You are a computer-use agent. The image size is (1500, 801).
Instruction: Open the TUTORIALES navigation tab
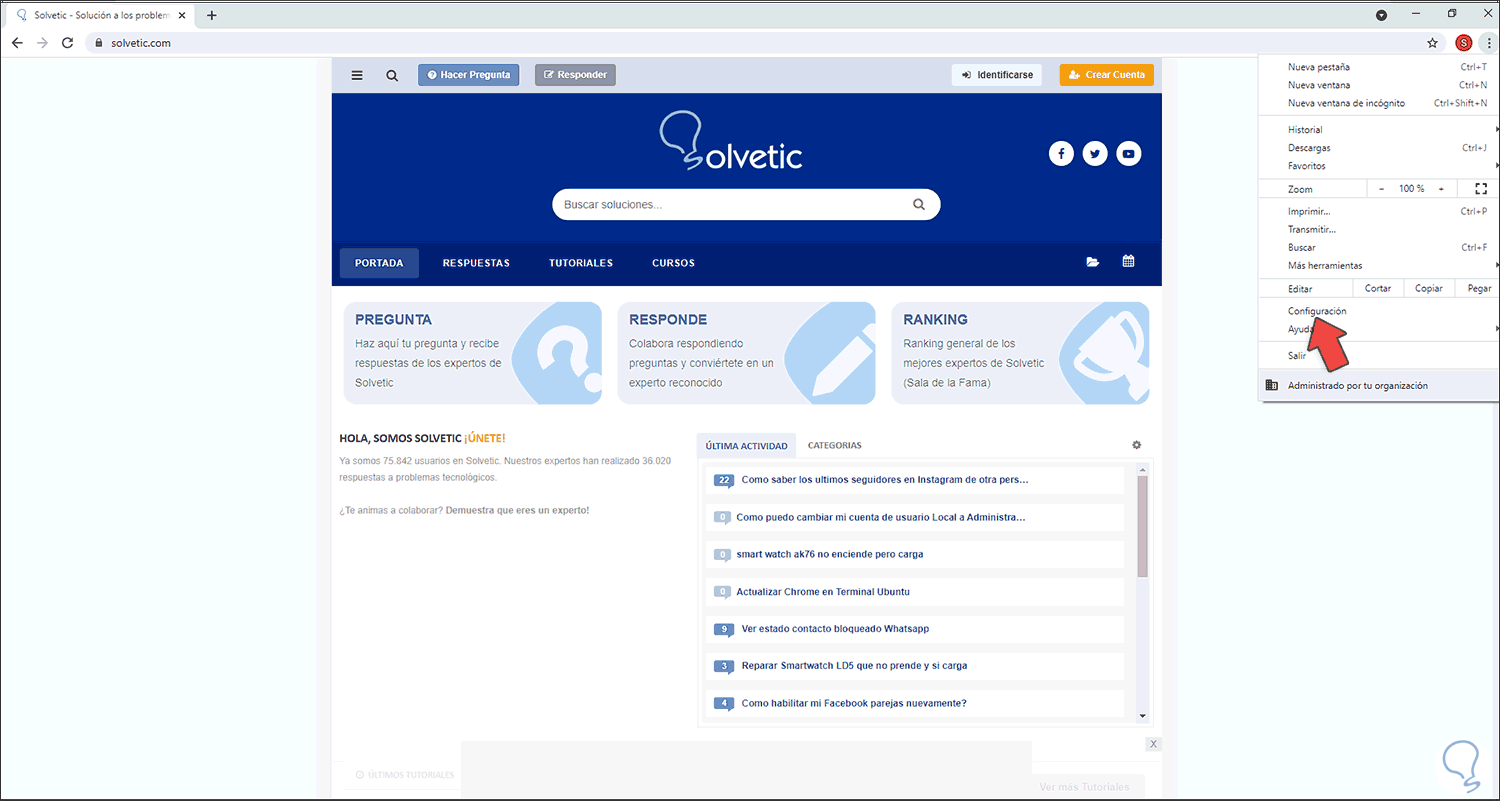tap(581, 263)
